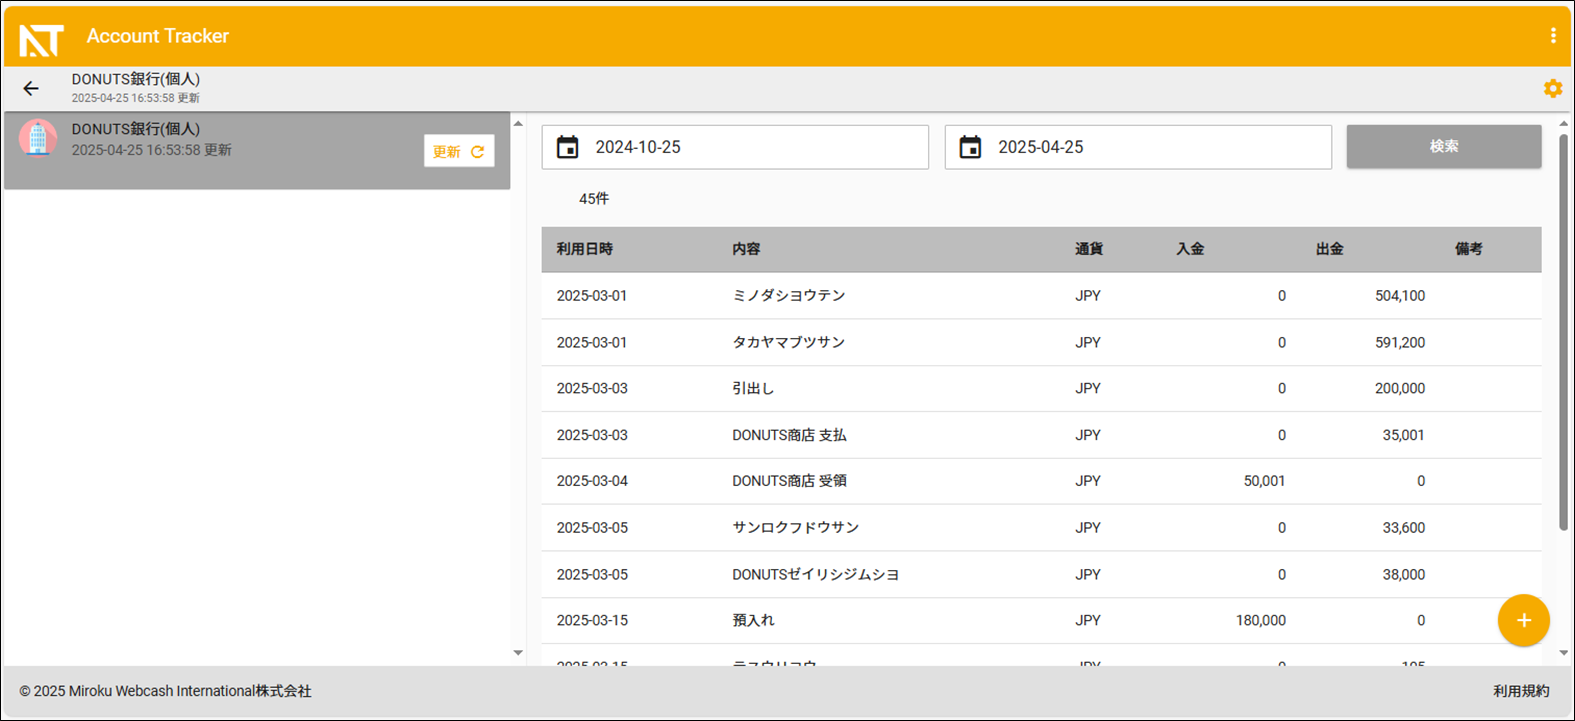Click the 38,000 withdrawal amount
This screenshot has height=721, width=1575.
[1404, 574]
